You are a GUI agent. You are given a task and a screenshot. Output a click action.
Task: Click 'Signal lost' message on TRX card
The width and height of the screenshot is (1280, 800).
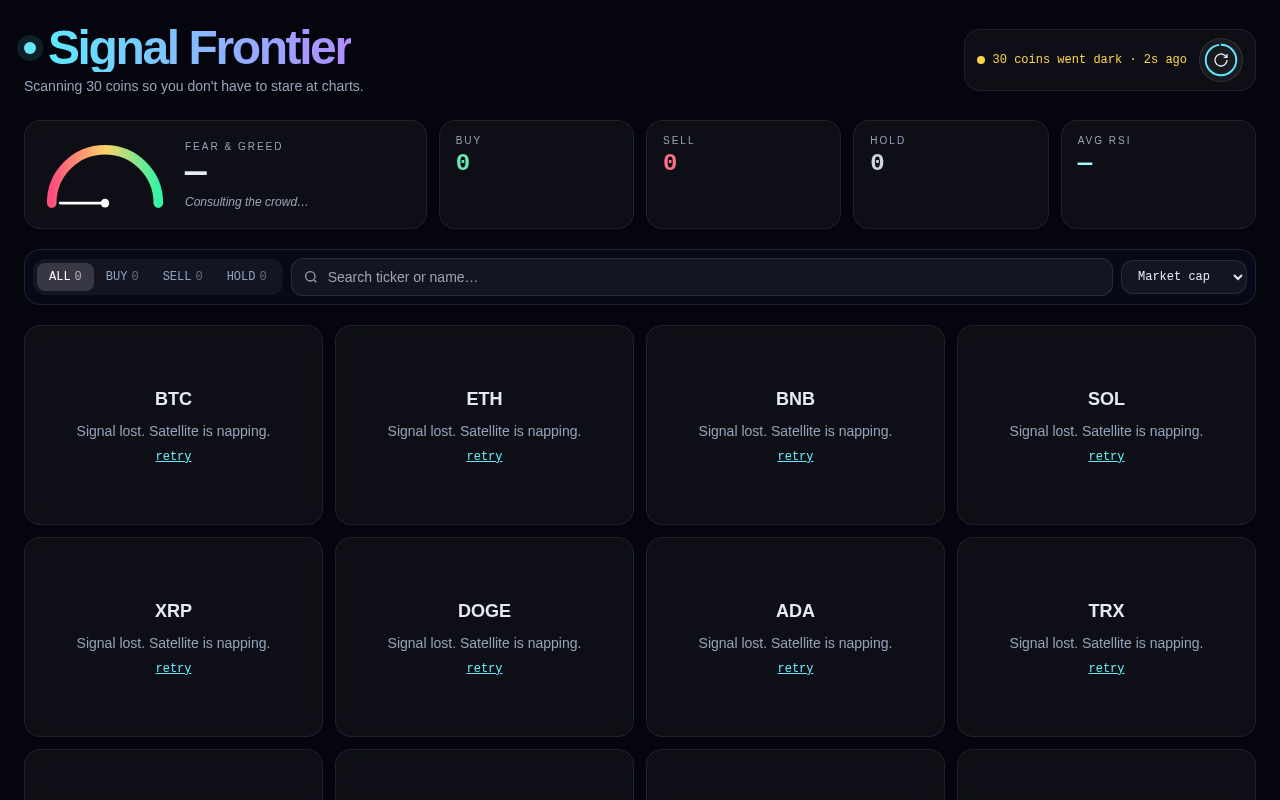click(x=1106, y=643)
